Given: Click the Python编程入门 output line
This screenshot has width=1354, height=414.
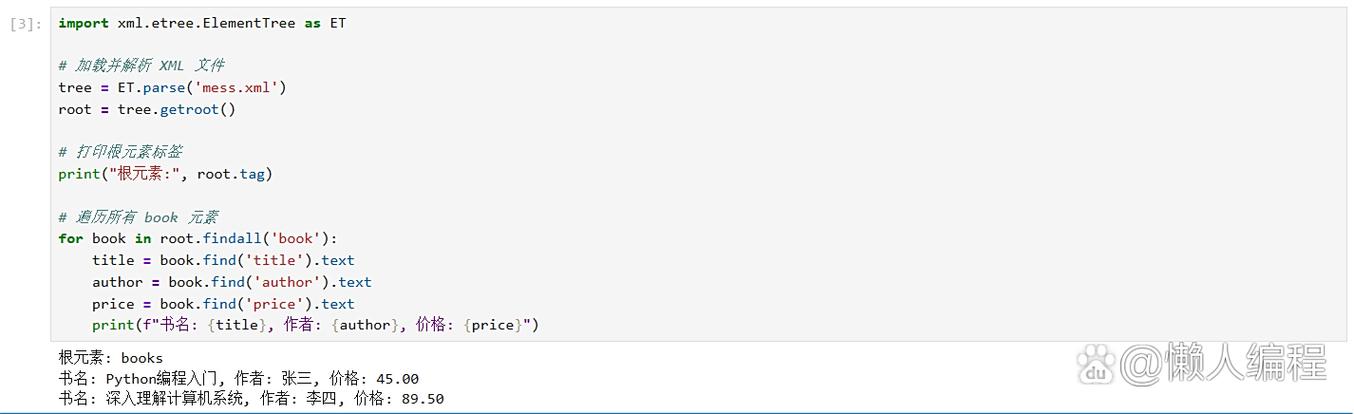Looking at the screenshot, I should (x=238, y=379).
